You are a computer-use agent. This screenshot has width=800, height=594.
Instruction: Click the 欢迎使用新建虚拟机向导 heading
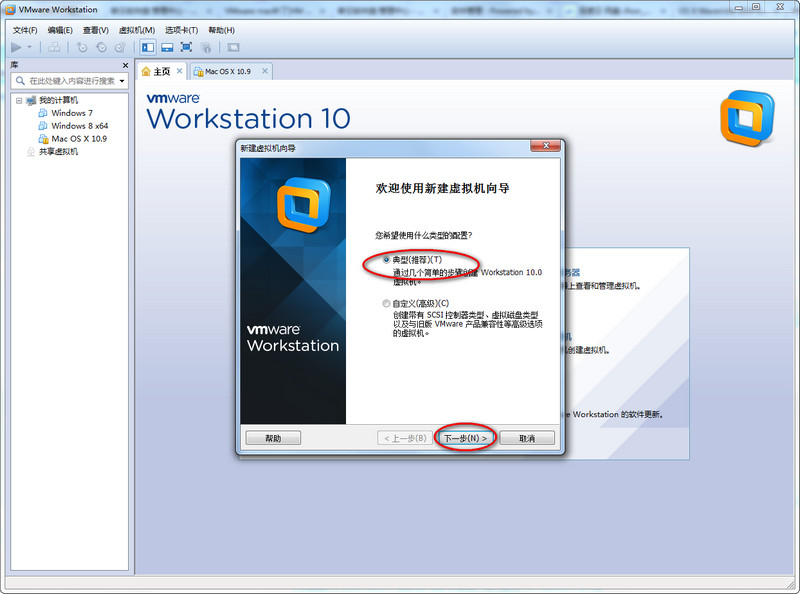442,188
